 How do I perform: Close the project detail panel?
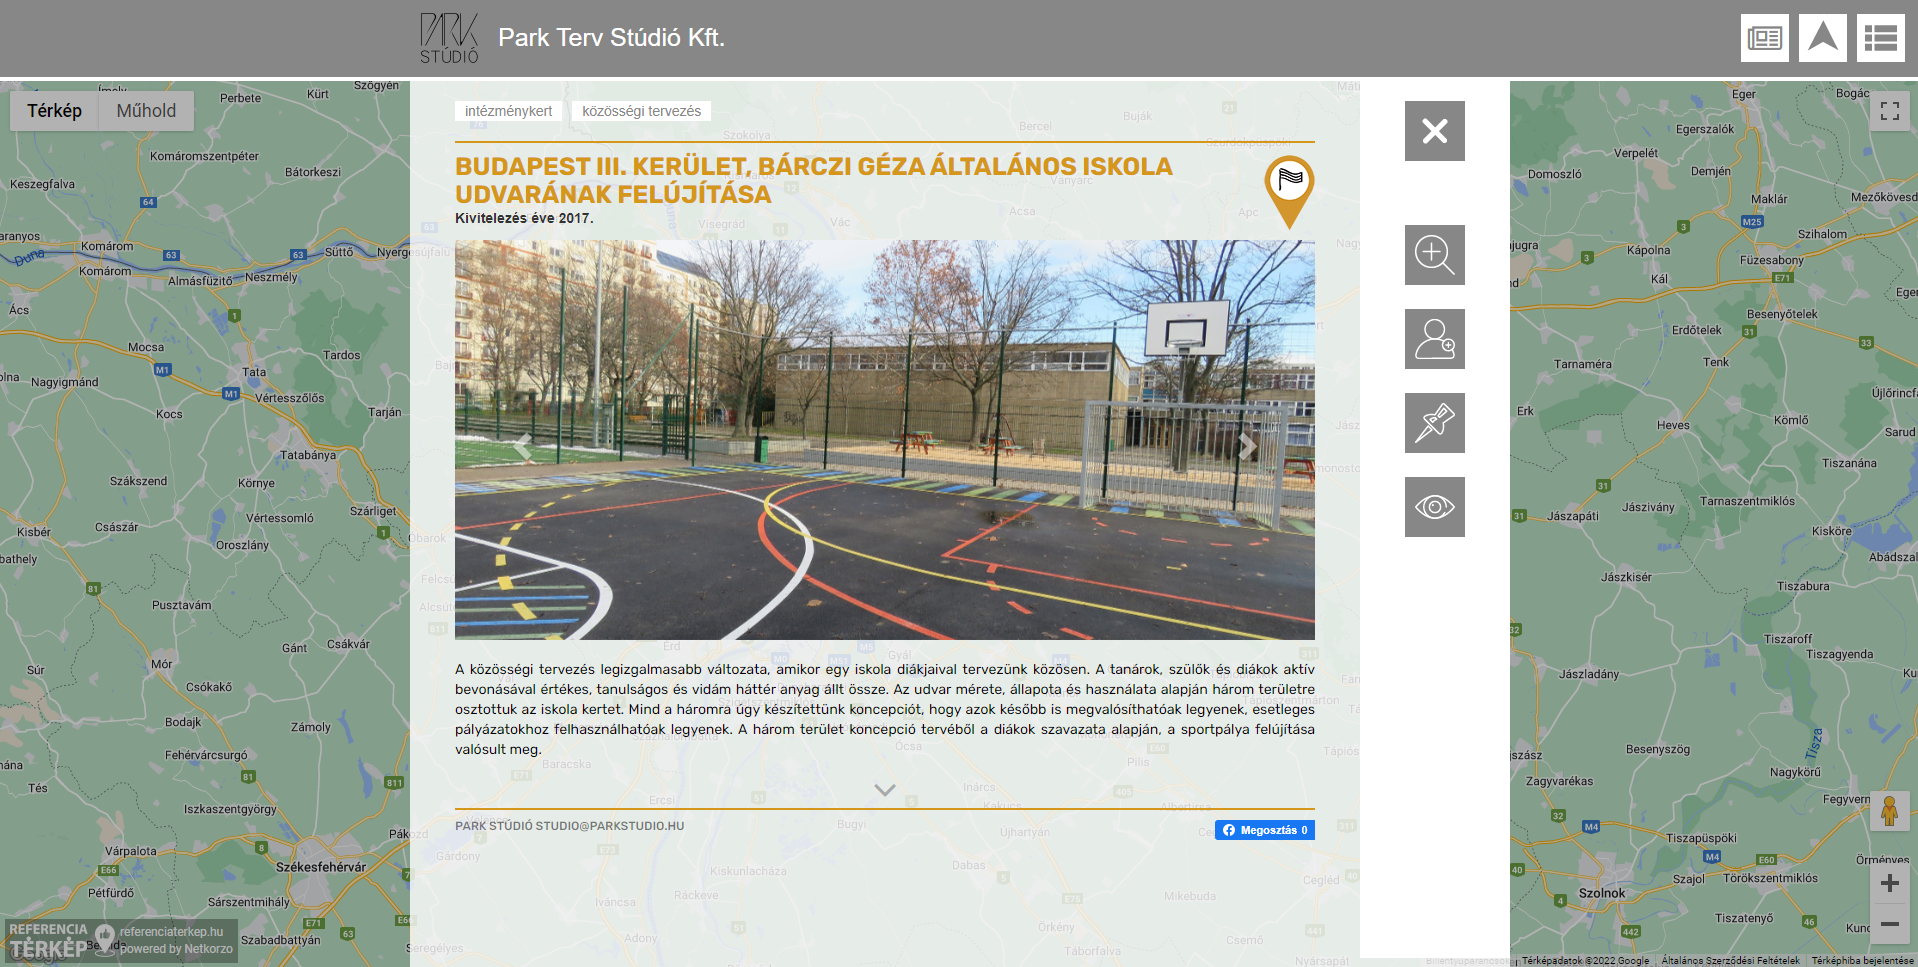1434,131
